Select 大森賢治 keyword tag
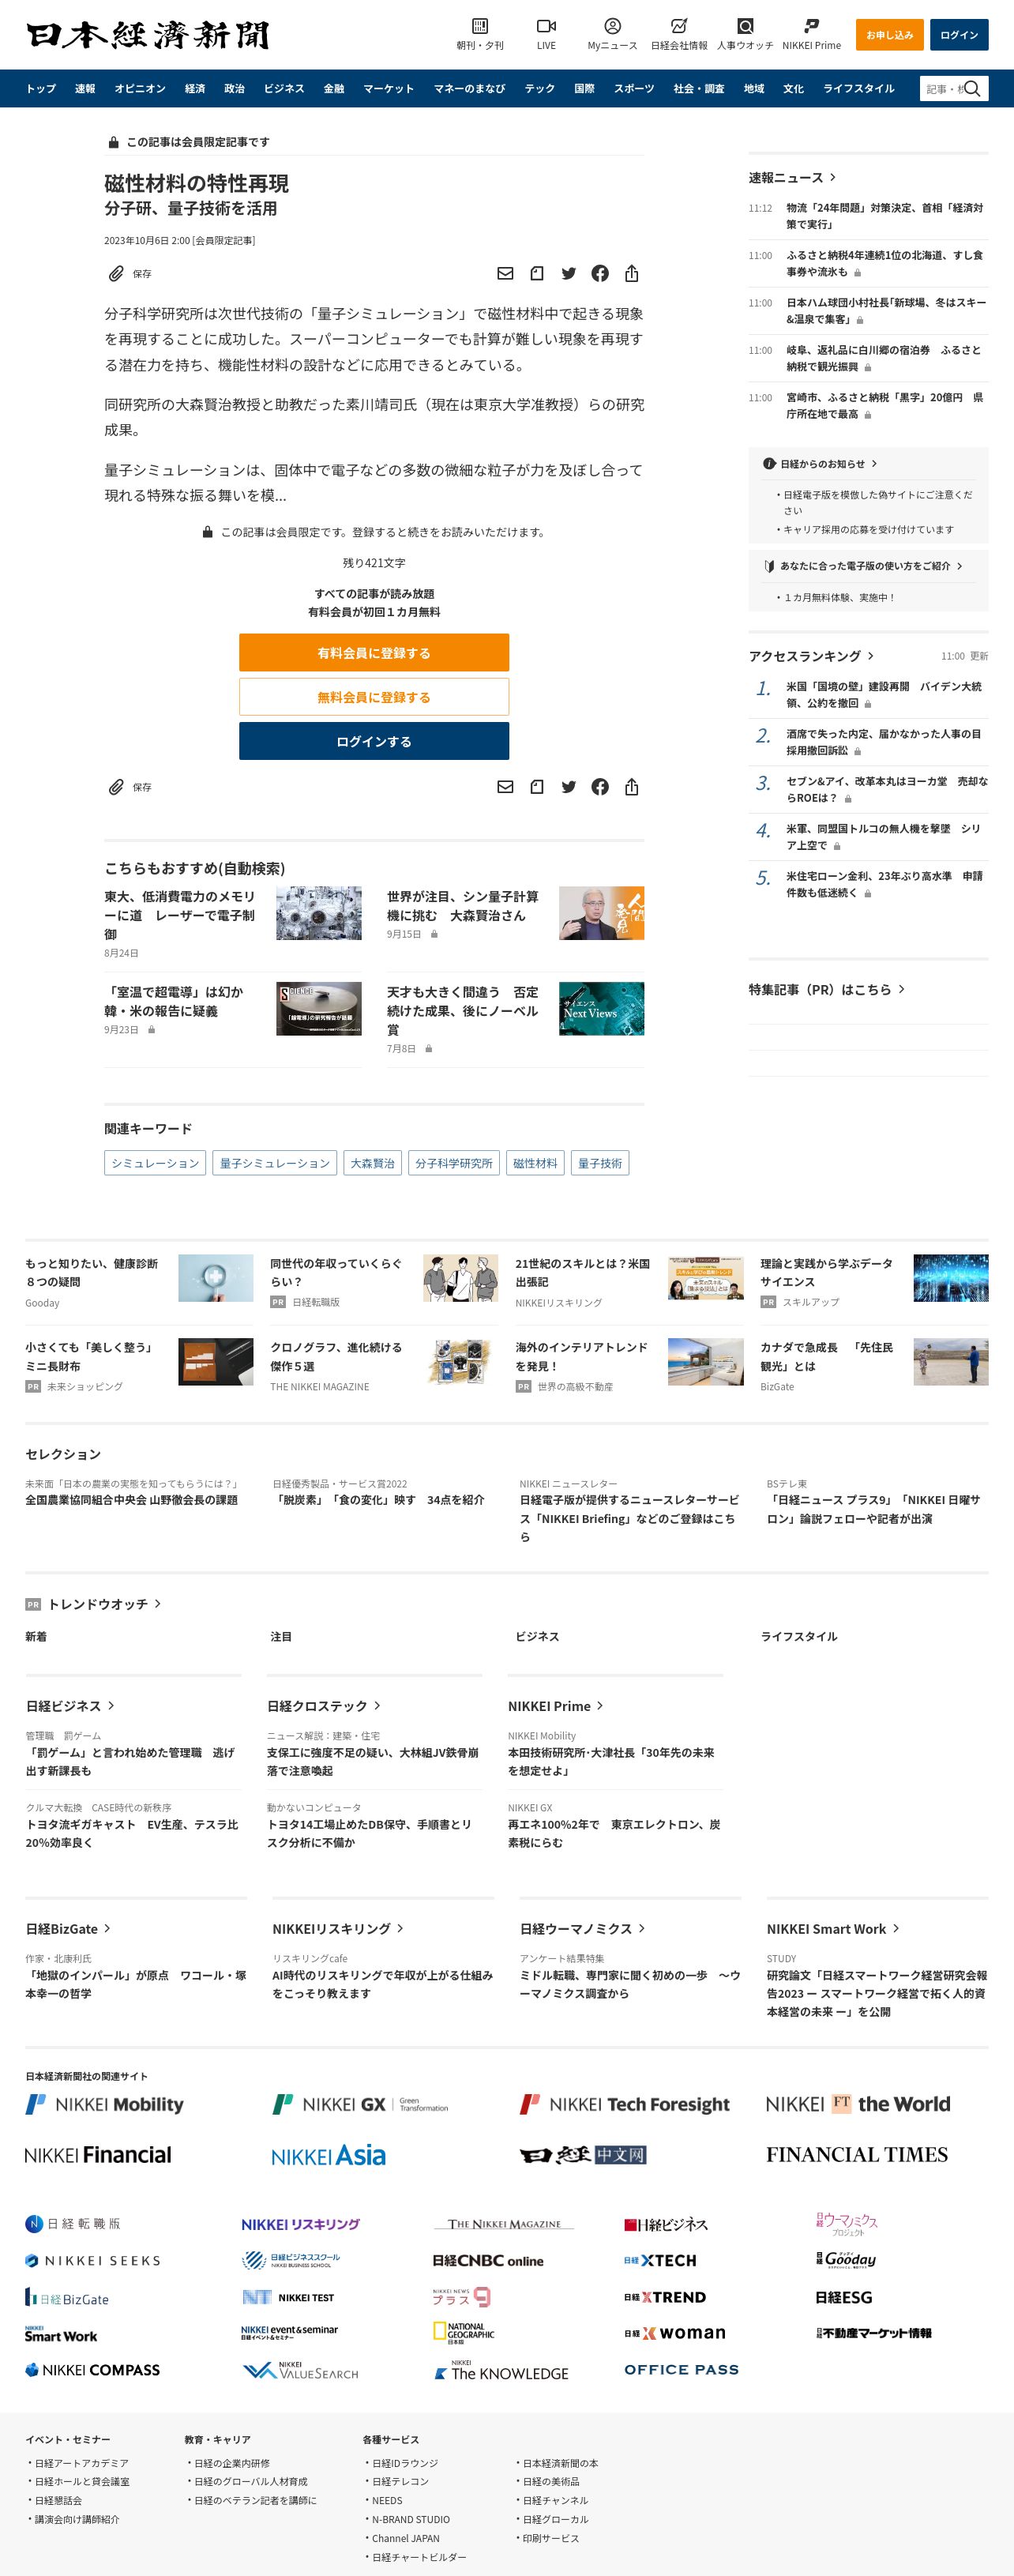The height and width of the screenshot is (2576, 1014). (373, 1163)
